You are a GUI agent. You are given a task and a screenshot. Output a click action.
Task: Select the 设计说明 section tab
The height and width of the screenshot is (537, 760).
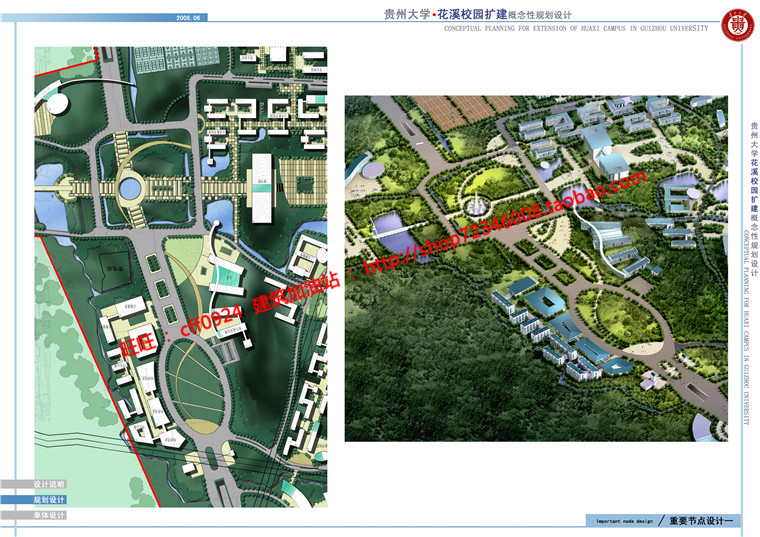point(33,484)
